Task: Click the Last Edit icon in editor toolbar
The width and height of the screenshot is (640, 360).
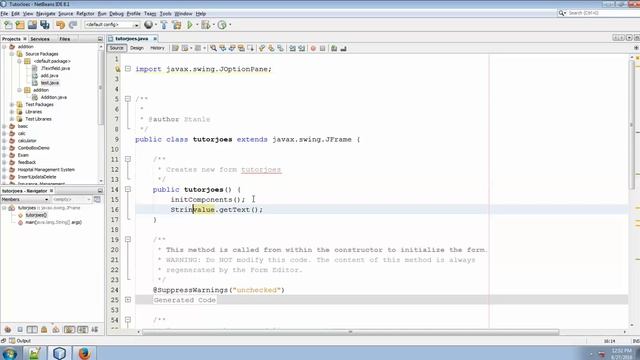Action: (x=175, y=48)
